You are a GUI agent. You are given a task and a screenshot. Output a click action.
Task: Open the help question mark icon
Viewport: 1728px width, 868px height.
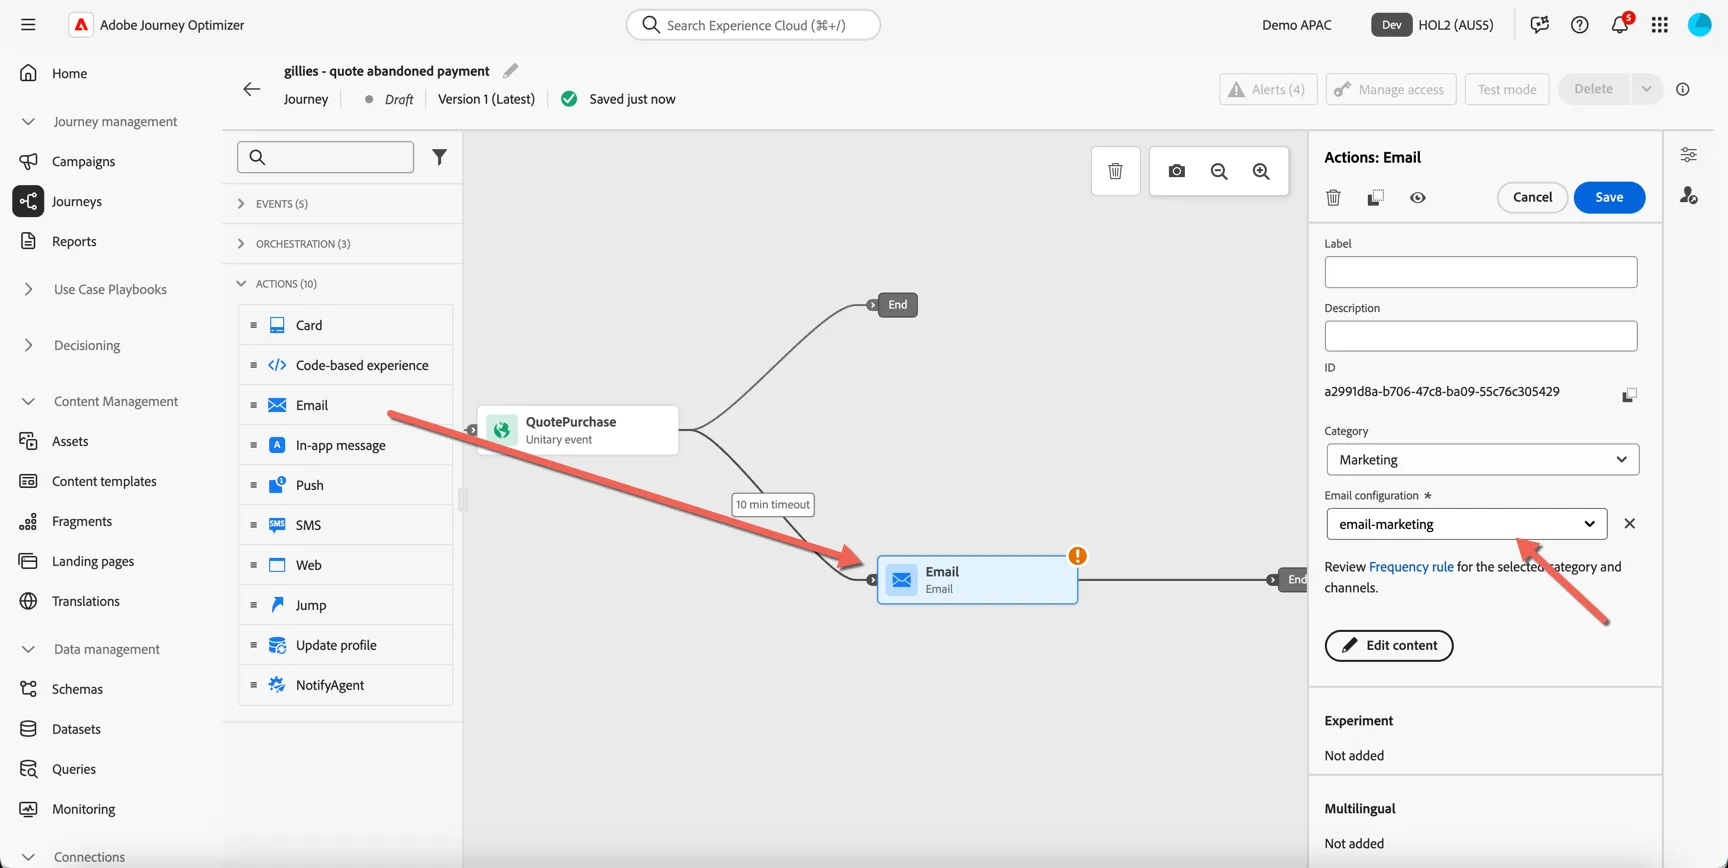1579,24
